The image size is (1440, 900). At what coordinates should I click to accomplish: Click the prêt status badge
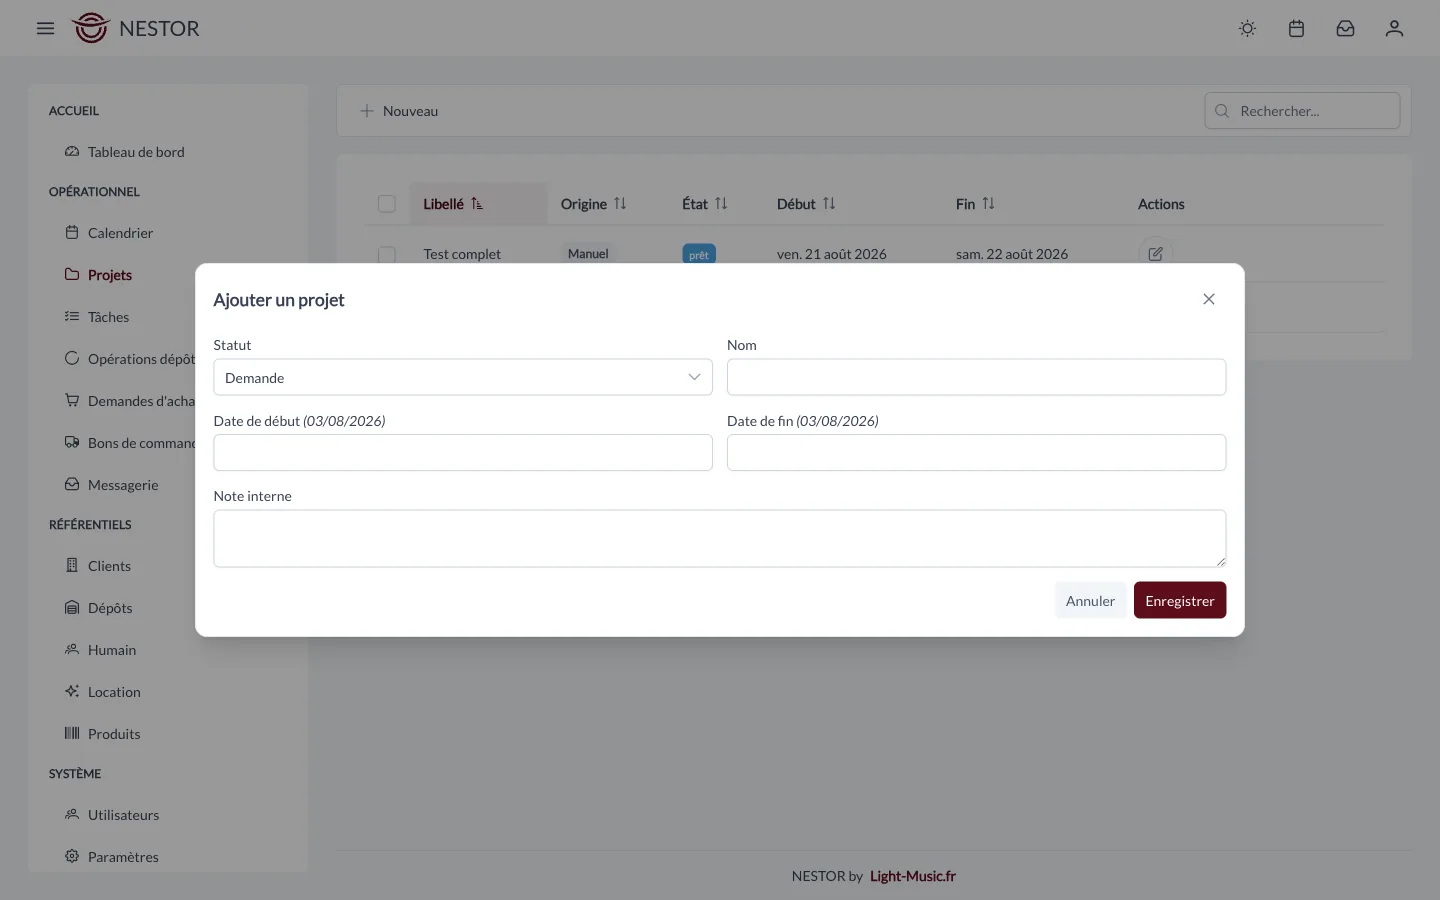[699, 254]
